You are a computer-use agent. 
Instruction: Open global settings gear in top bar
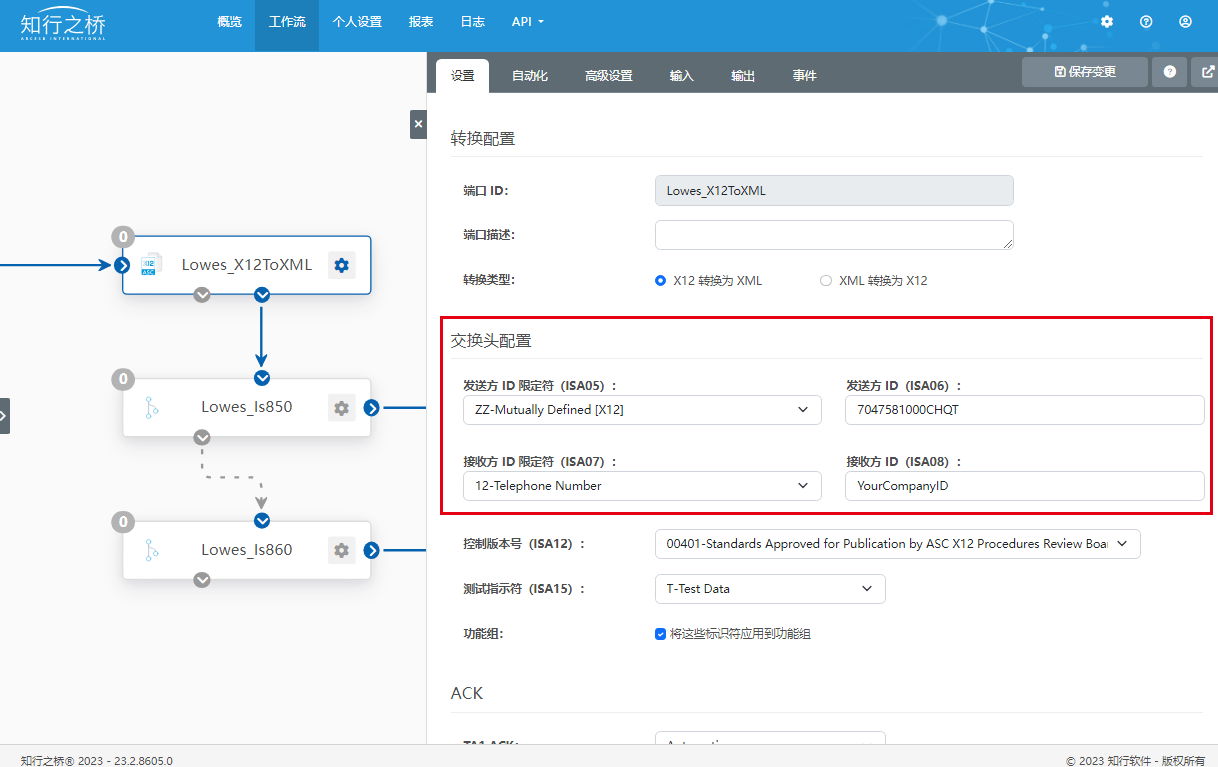pos(1106,21)
